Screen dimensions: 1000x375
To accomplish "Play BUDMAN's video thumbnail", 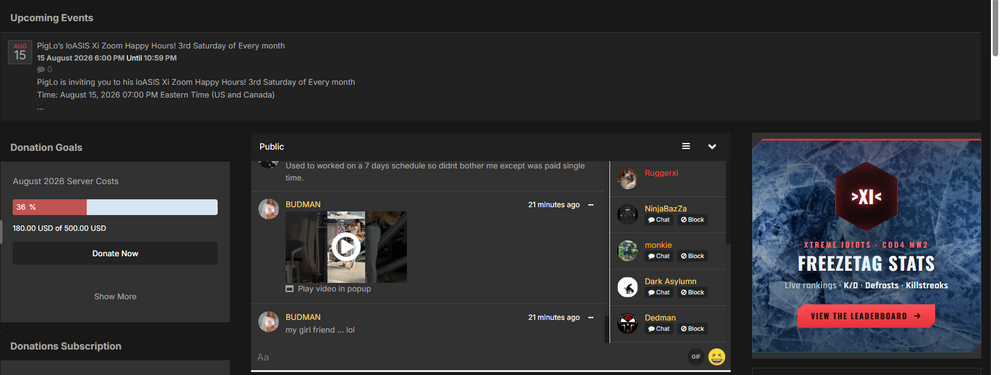I will 346,247.
